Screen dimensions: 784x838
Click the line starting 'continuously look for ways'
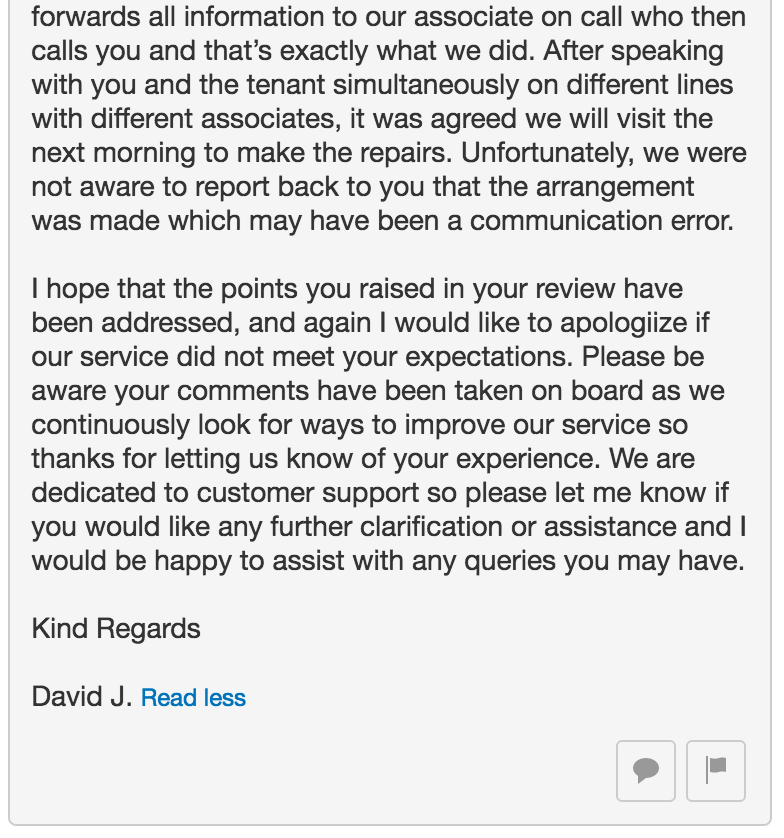(x=359, y=425)
